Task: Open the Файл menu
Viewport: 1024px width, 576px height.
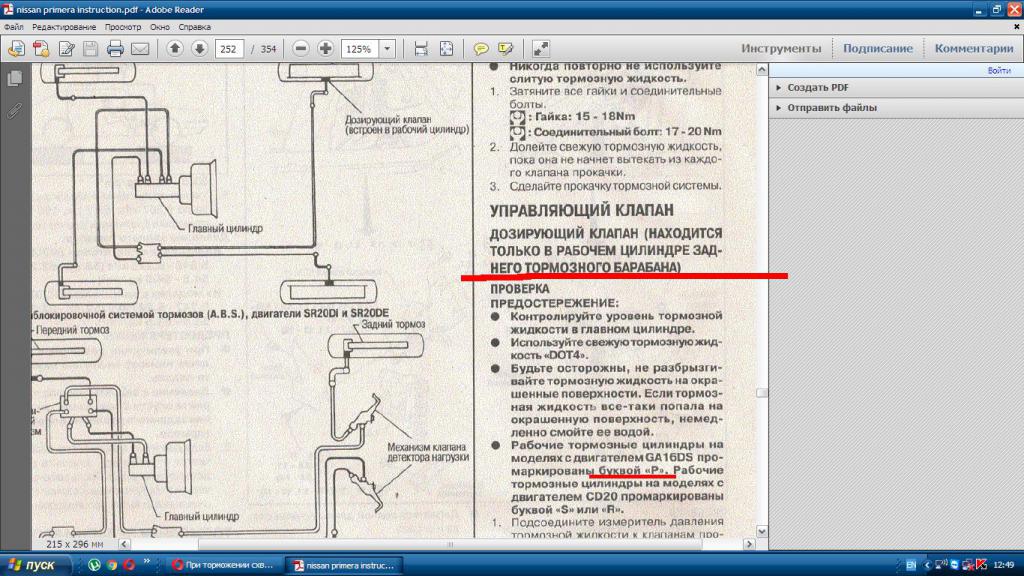Action: tap(14, 27)
